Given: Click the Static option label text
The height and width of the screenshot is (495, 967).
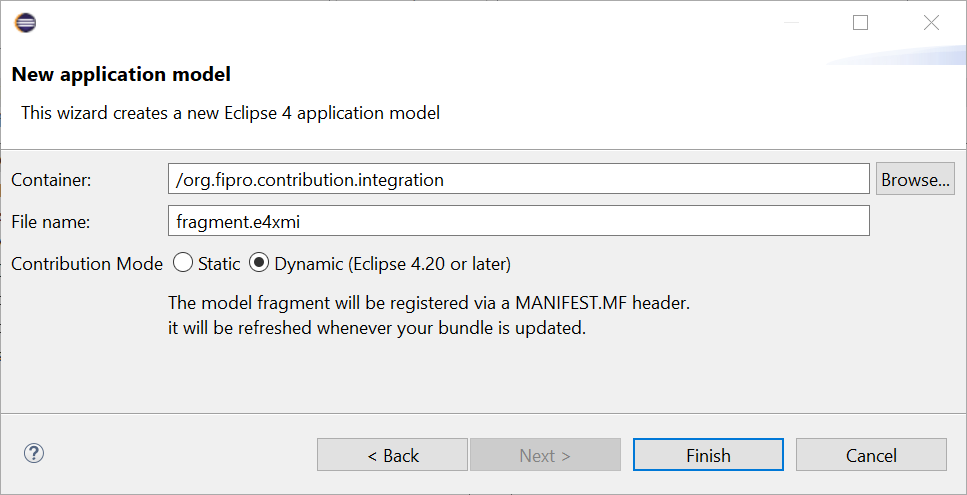Looking at the screenshot, I should pos(219,264).
